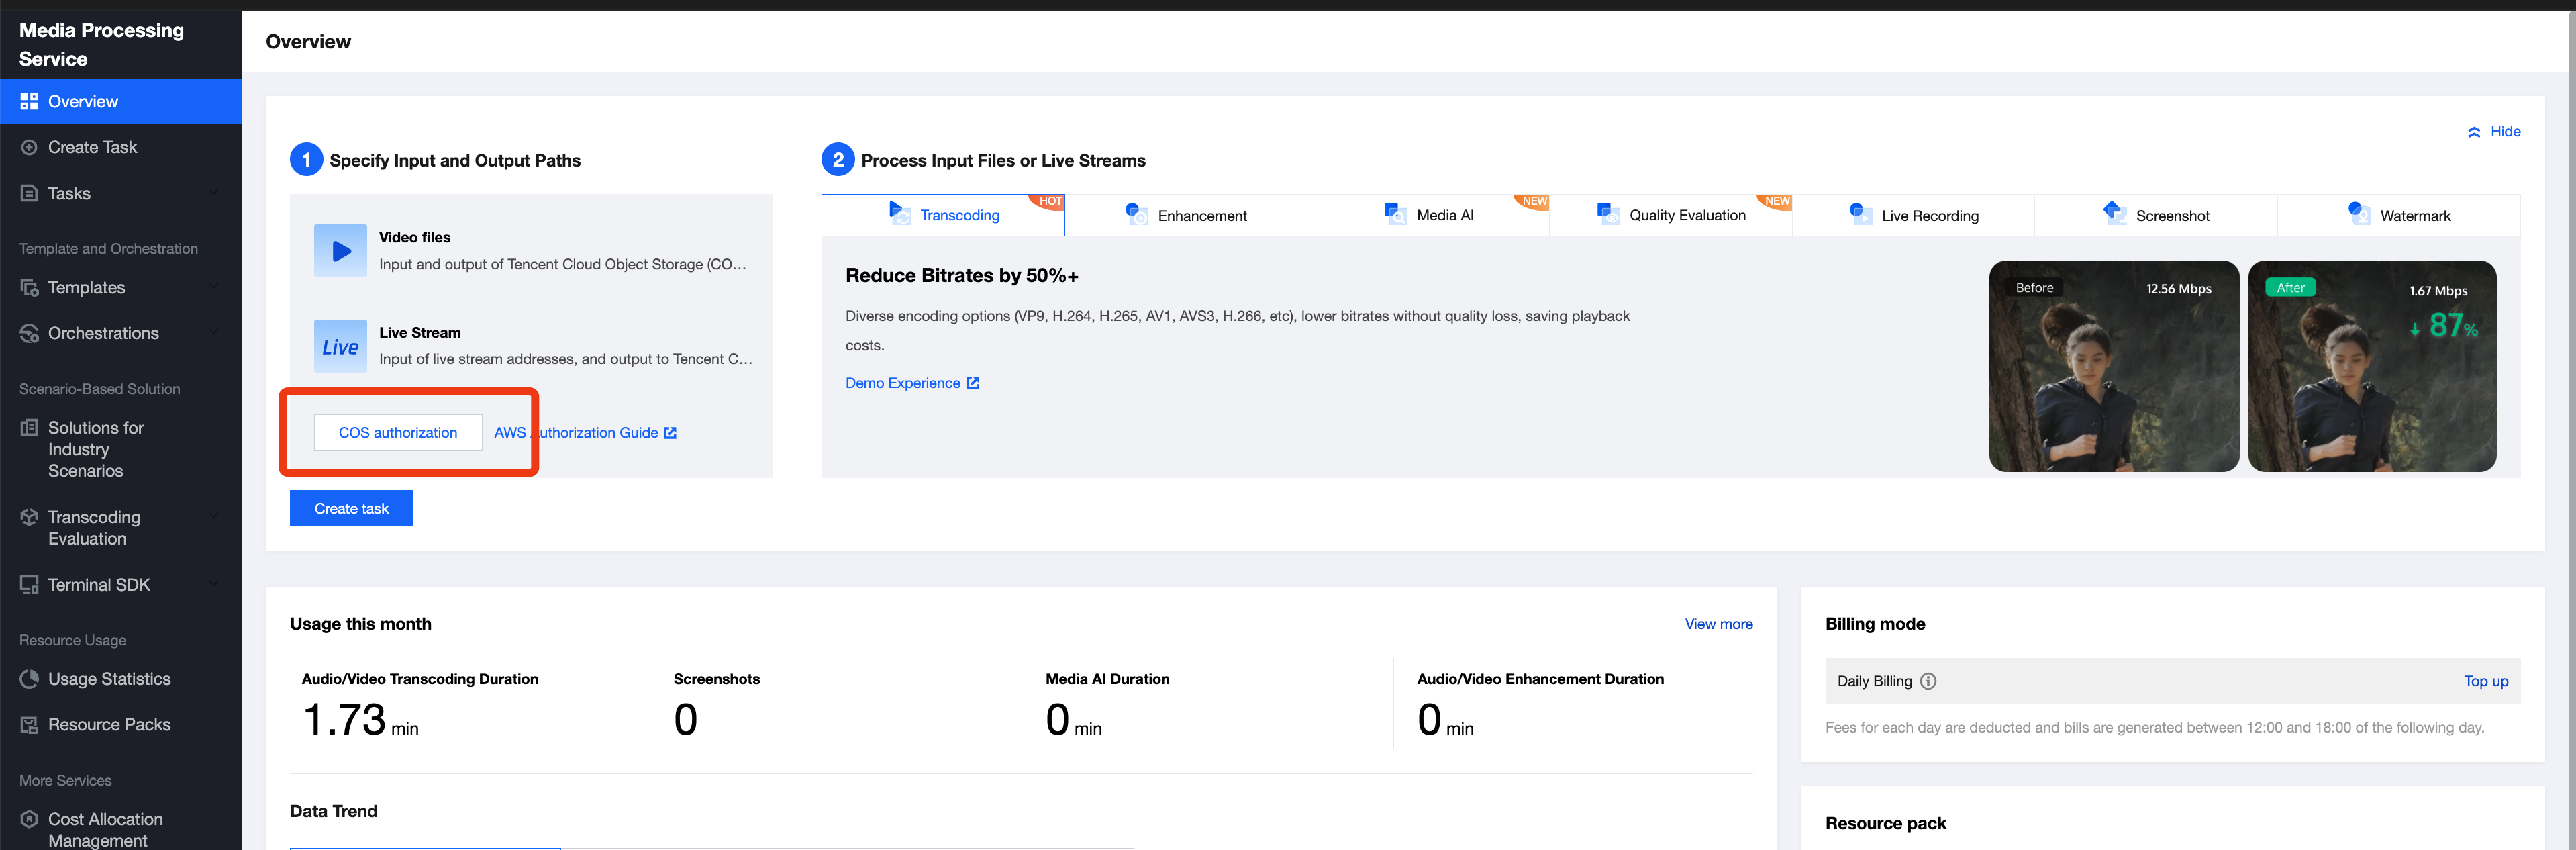The width and height of the screenshot is (2576, 850).
Task: Click the Video files play icon
Action: coord(340,251)
